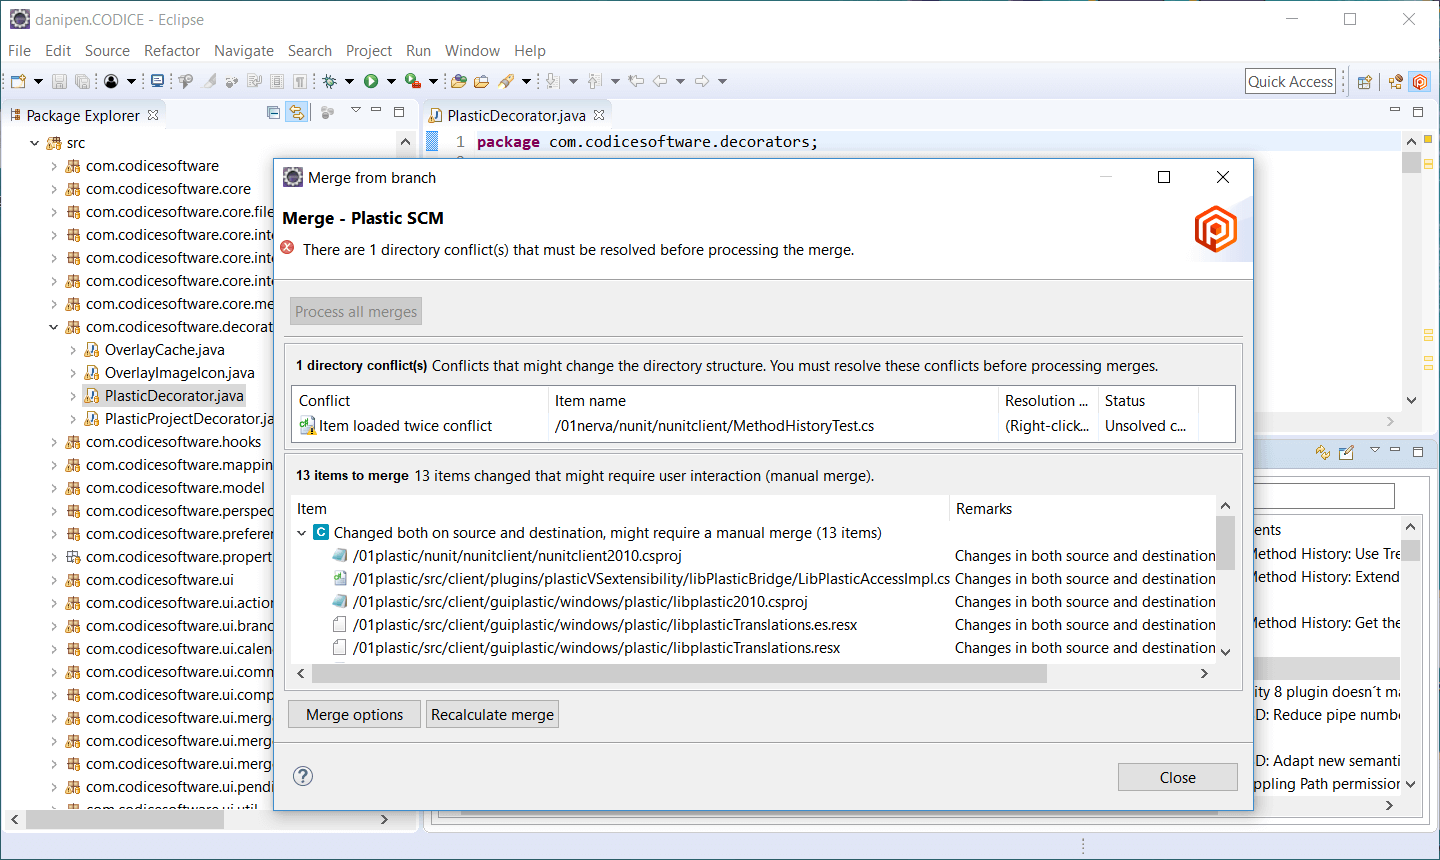Image resolution: width=1440 pixels, height=860 pixels.
Task: Click the disabled Process all merges button
Action: tap(356, 311)
